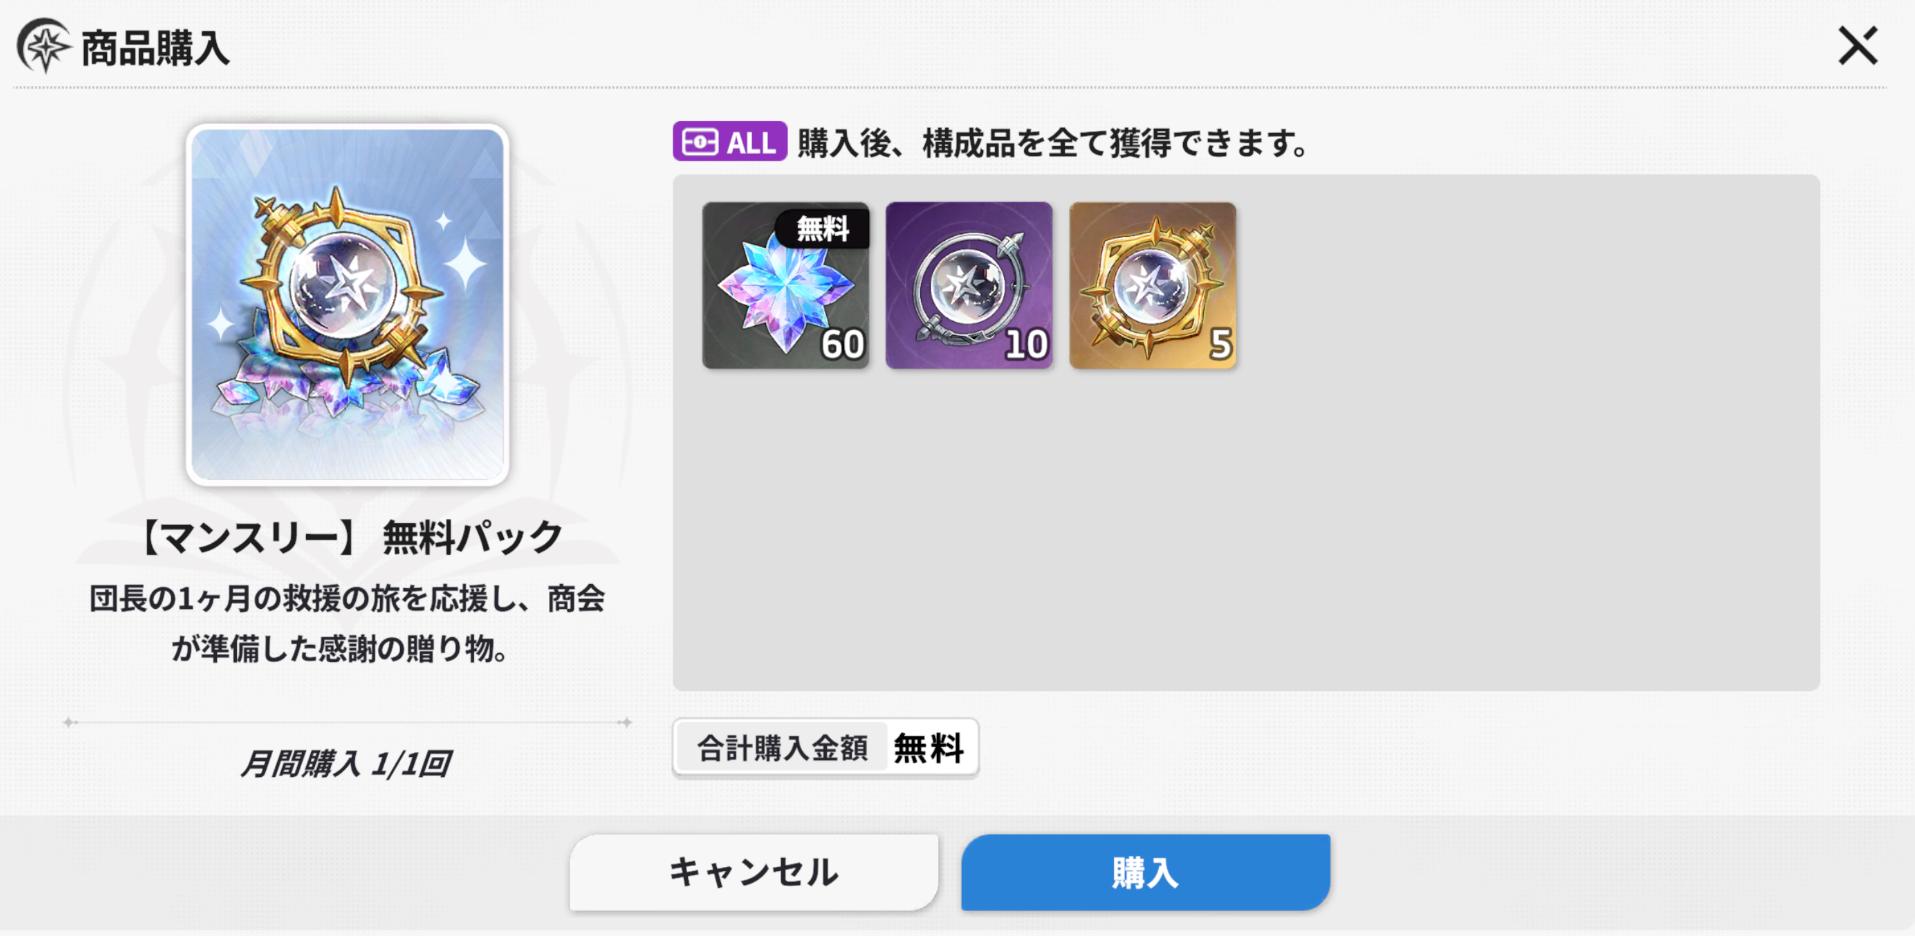
Task: Click the blue crystal item with 60
Action: pyautogui.click(x=786, y=286)
